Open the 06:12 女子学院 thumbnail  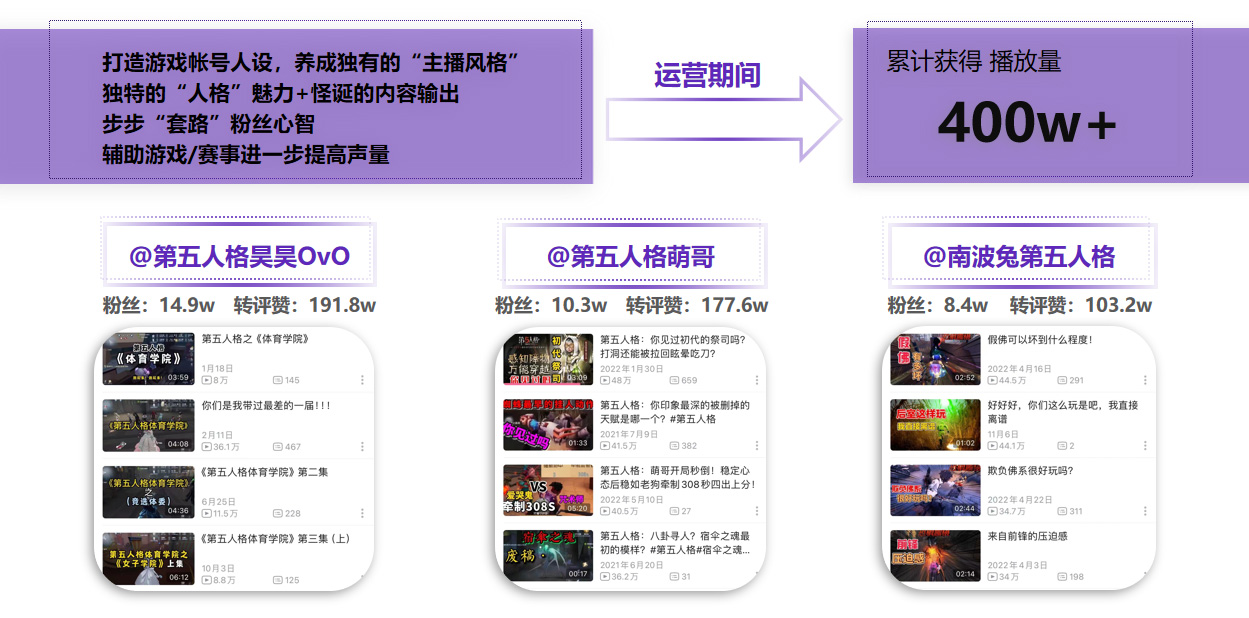(148, 558)
